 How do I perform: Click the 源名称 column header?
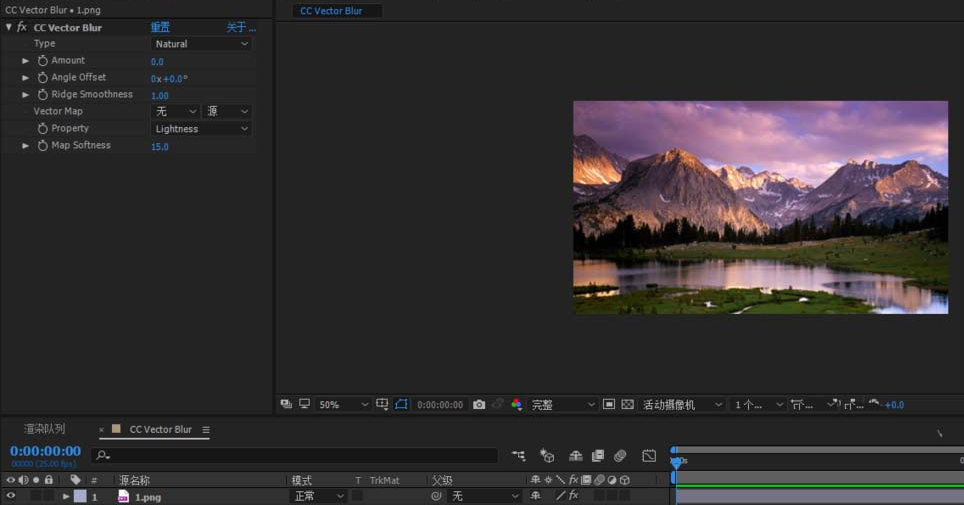coord(135,480)
